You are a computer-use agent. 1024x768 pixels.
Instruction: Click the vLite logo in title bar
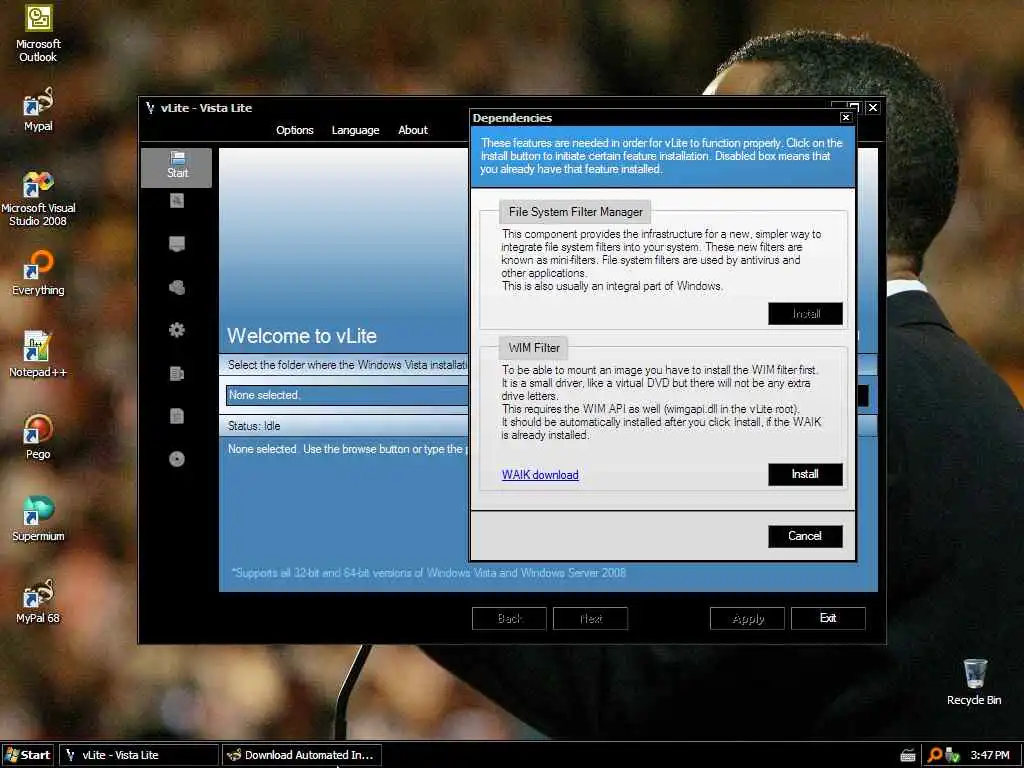150,108
